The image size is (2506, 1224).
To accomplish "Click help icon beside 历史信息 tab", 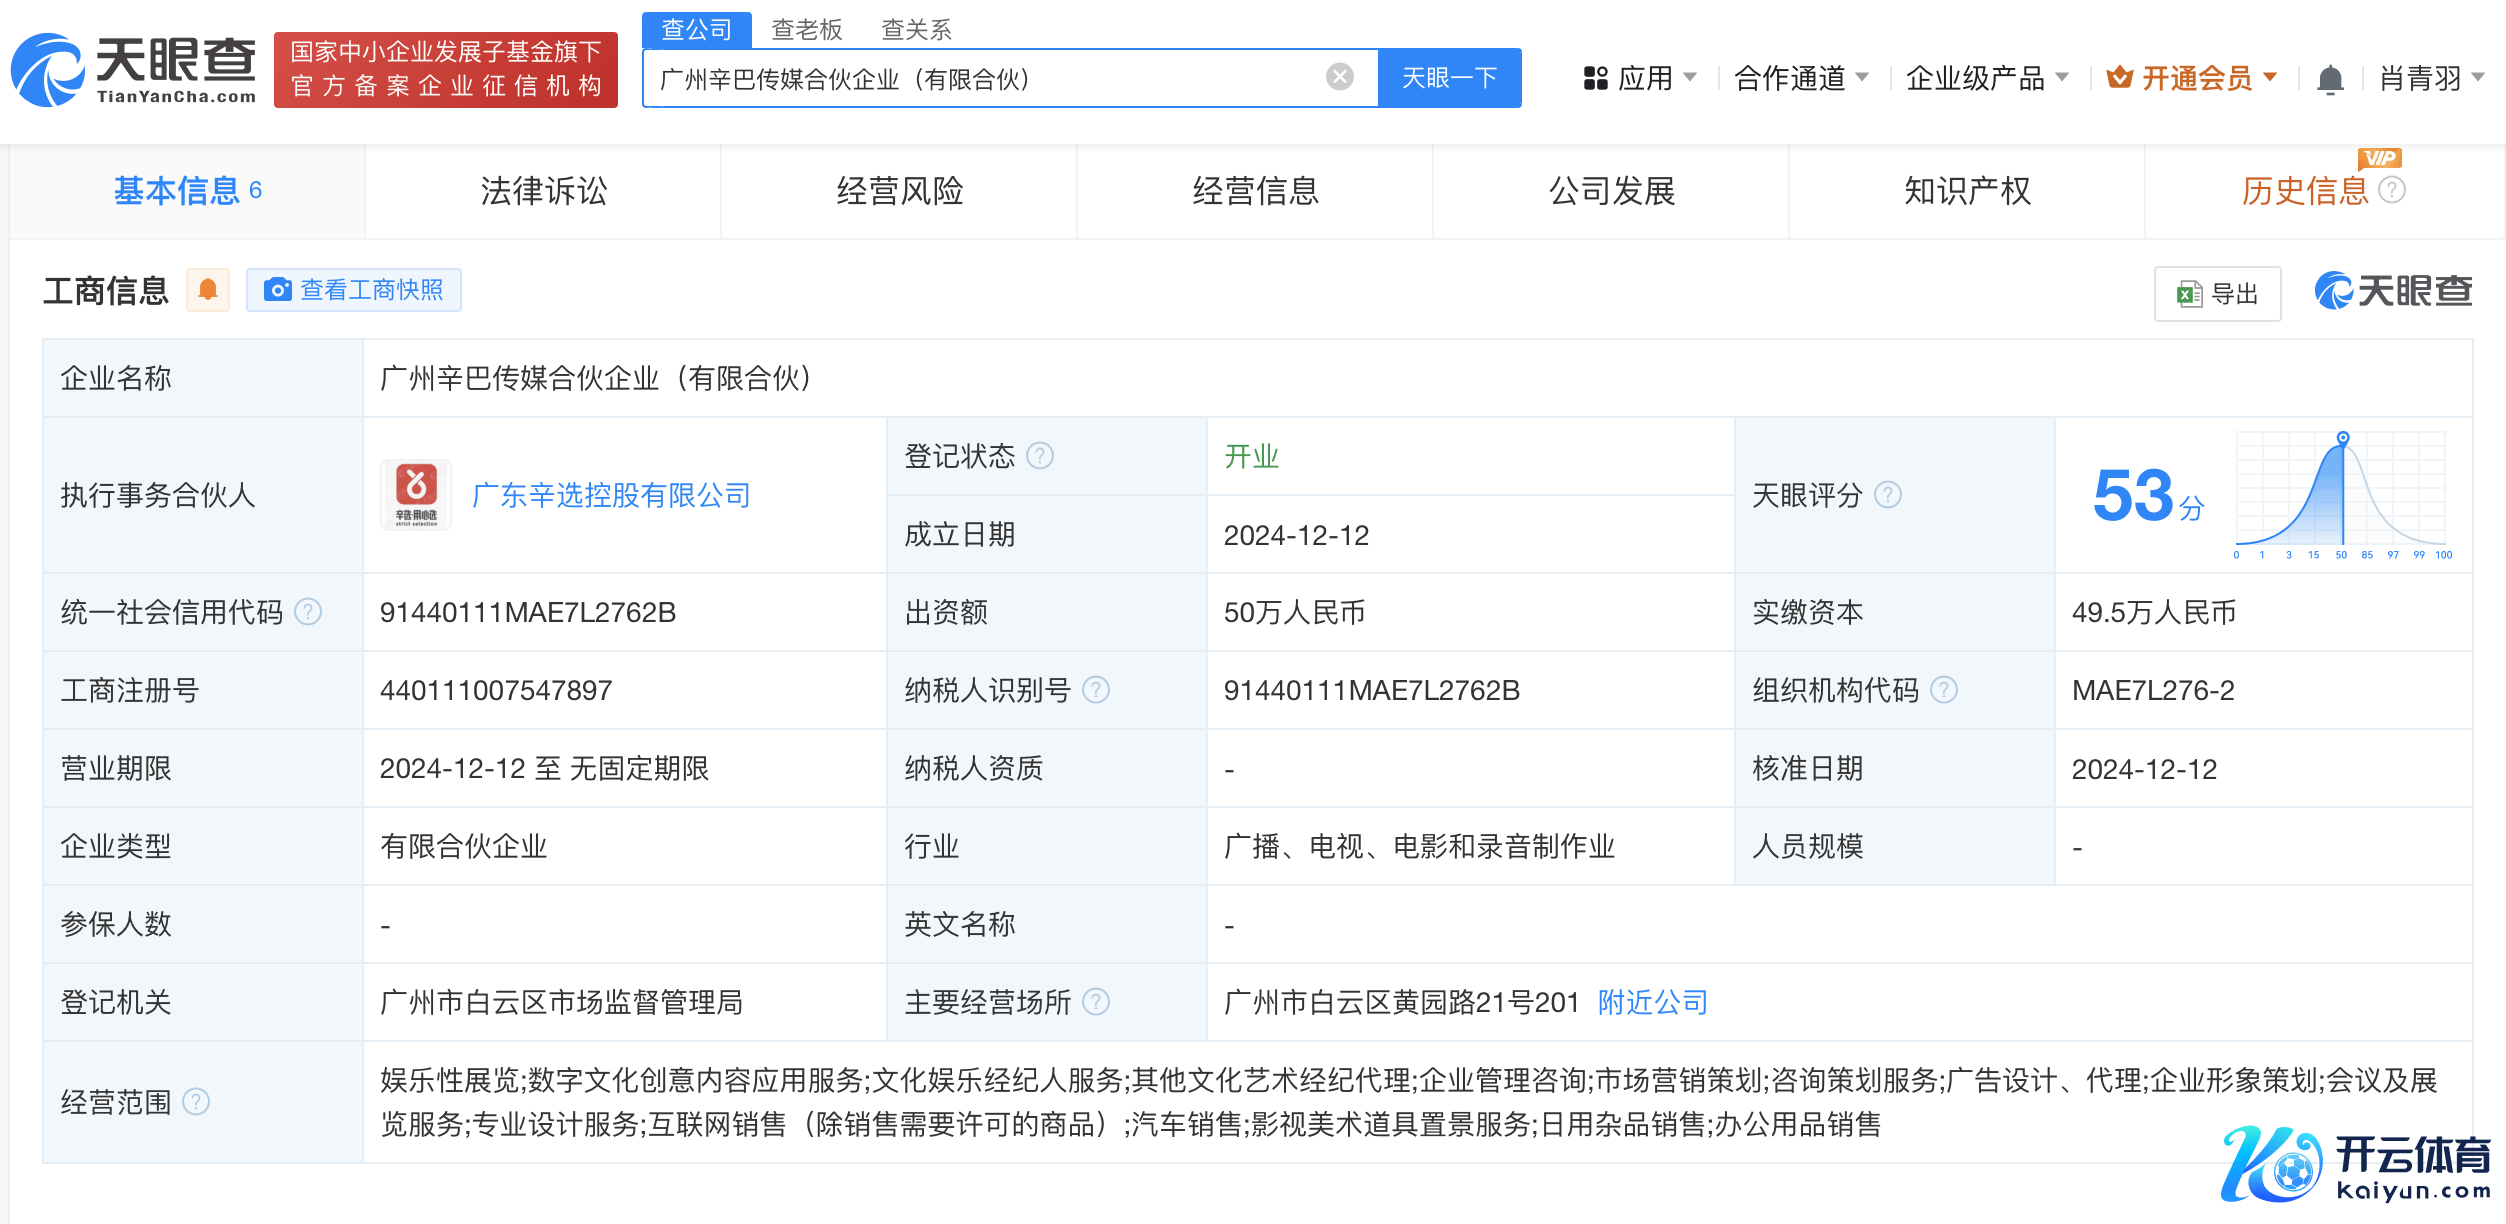I will [2391, 190].
